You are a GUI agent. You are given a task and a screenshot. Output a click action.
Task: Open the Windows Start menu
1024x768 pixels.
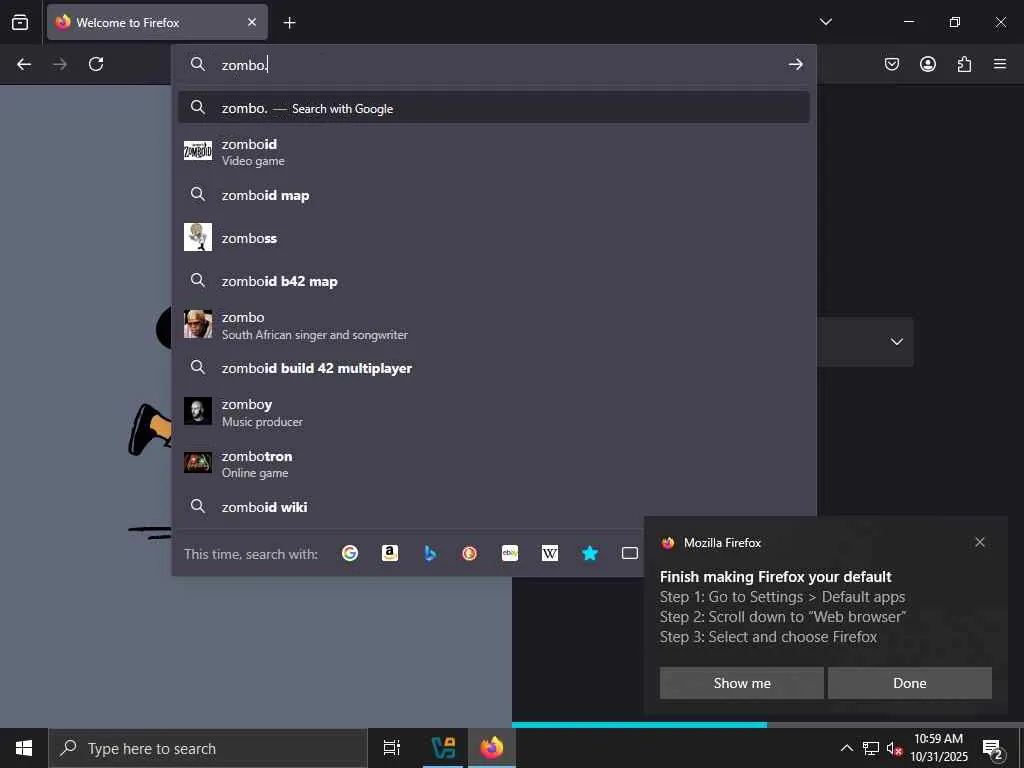coord(24,748)
